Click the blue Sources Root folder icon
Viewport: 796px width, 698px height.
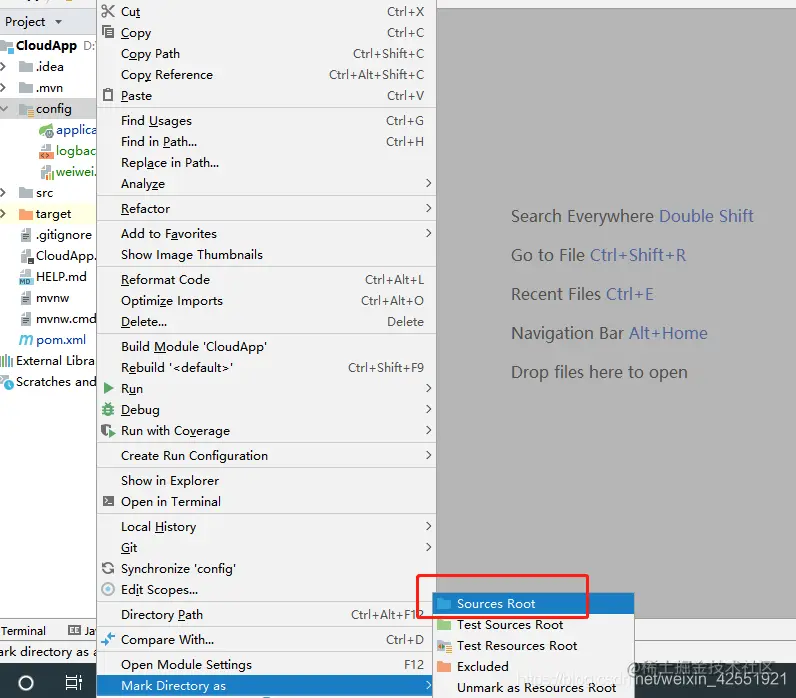pyautogui.click(x=444, y=603)
